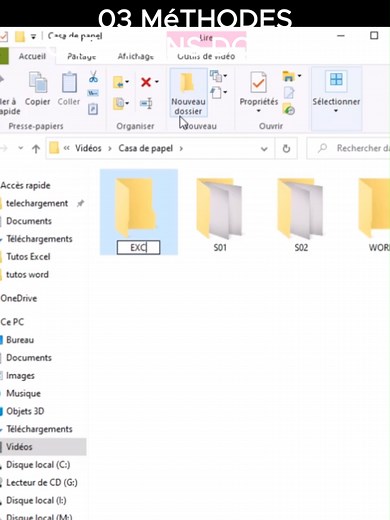This screenshot has width=390, height=520.
Task: Refresh the current folder view
Action: pos(286,149)
